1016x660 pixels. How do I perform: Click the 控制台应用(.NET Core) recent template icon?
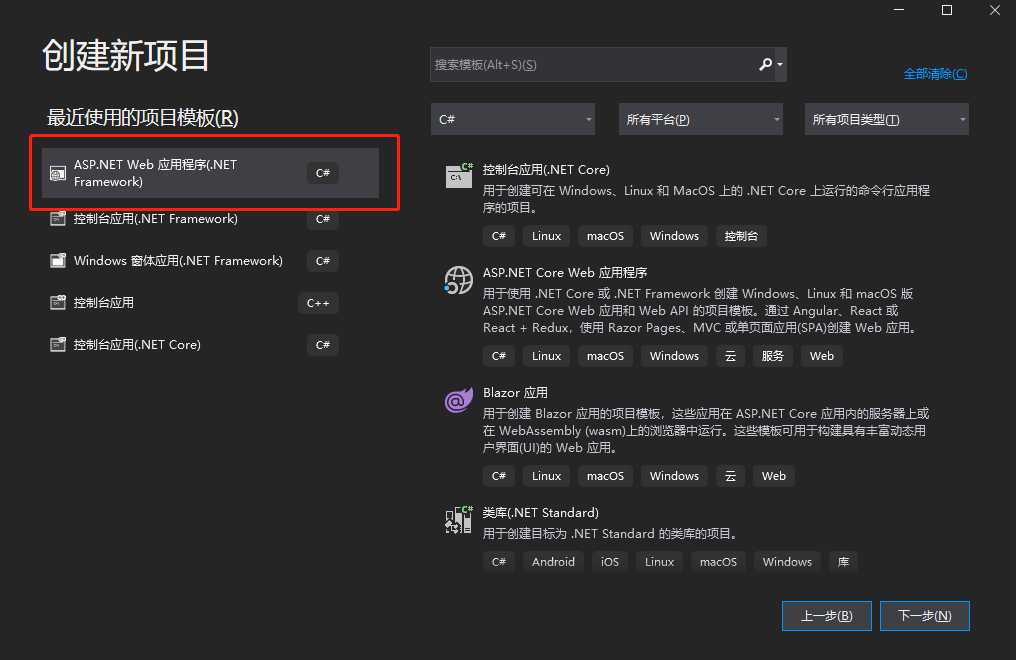58,345
